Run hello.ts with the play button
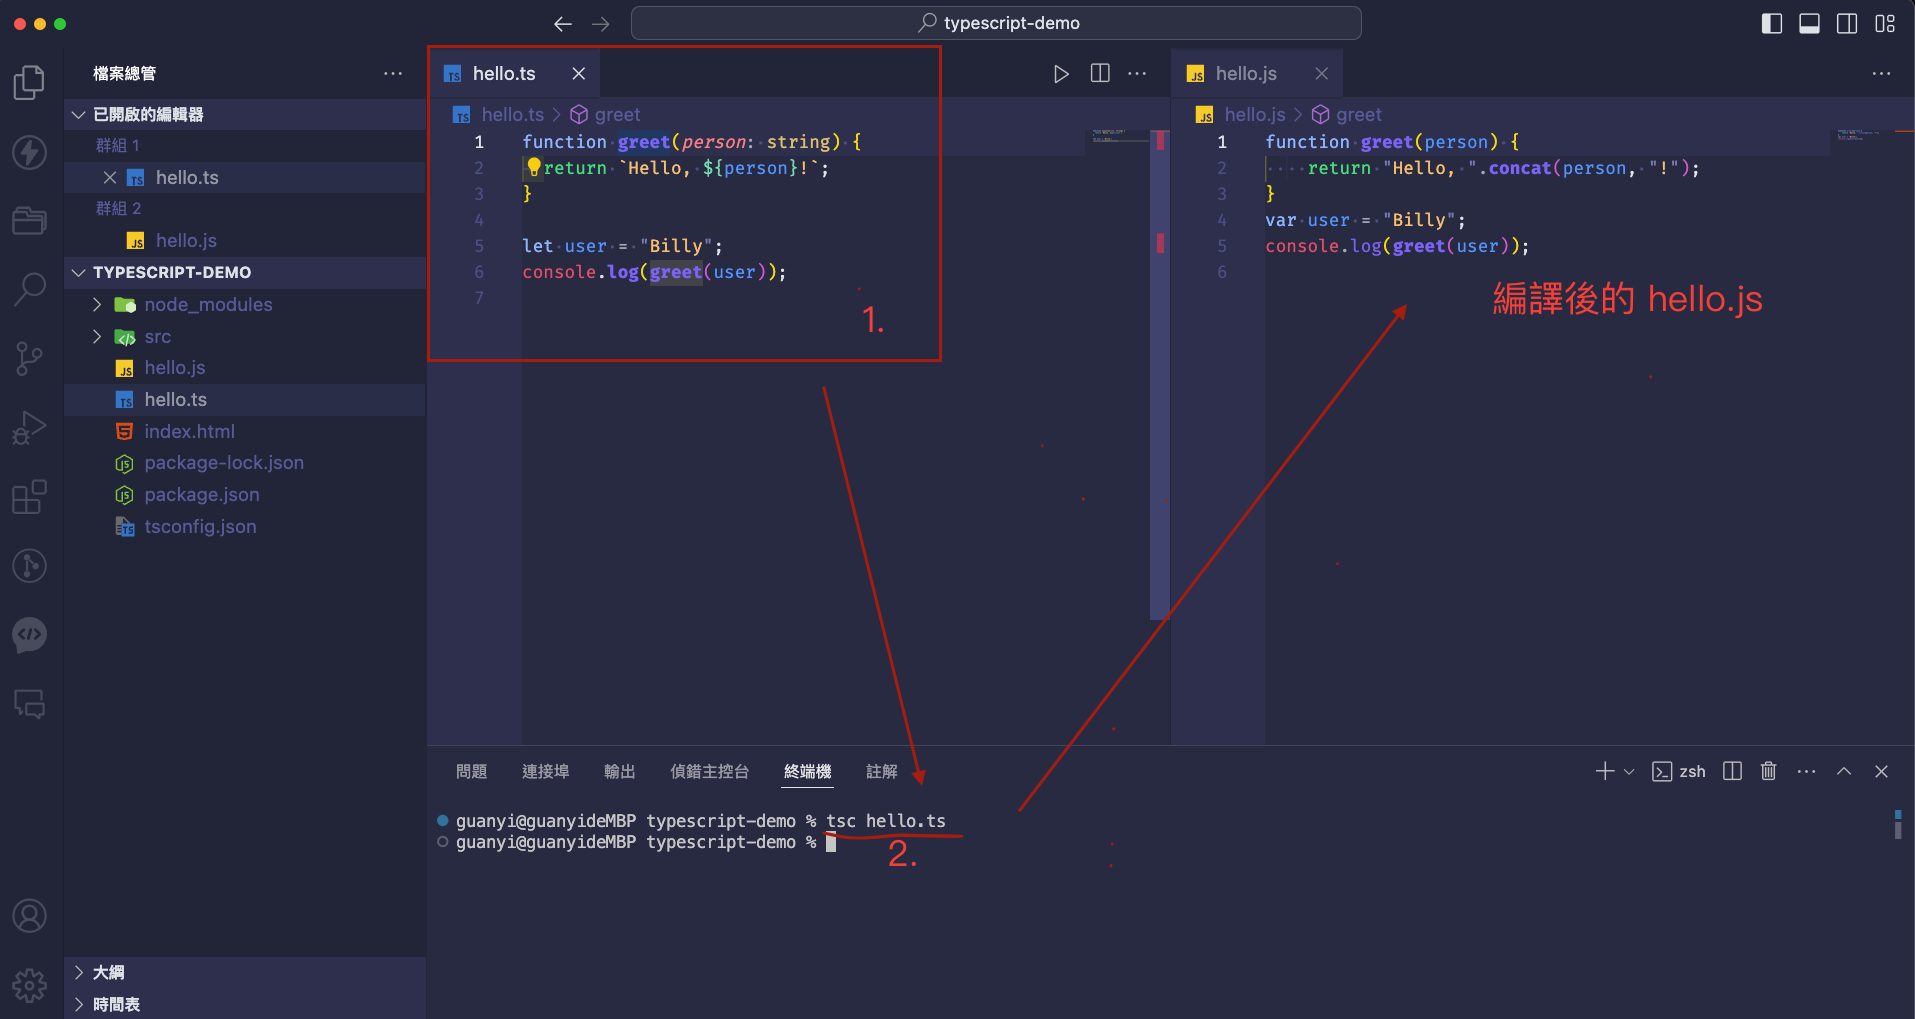This screenshot has height=1019, width=1915. click(1061, 74)
